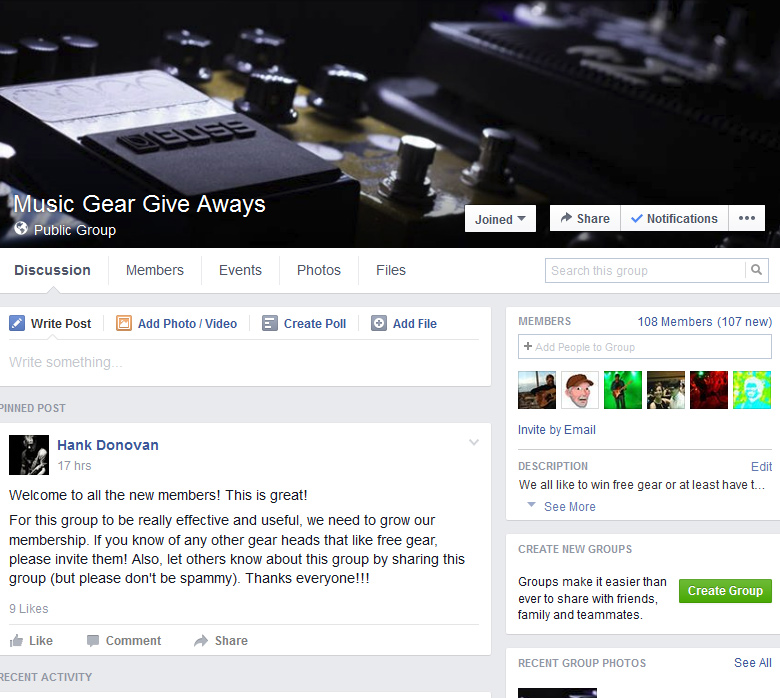Image resolution: width=780 pixels, height=698 pixels.
Task: Click the Add File plus icon
Action: pyautogui.click(x=379, y=323)
